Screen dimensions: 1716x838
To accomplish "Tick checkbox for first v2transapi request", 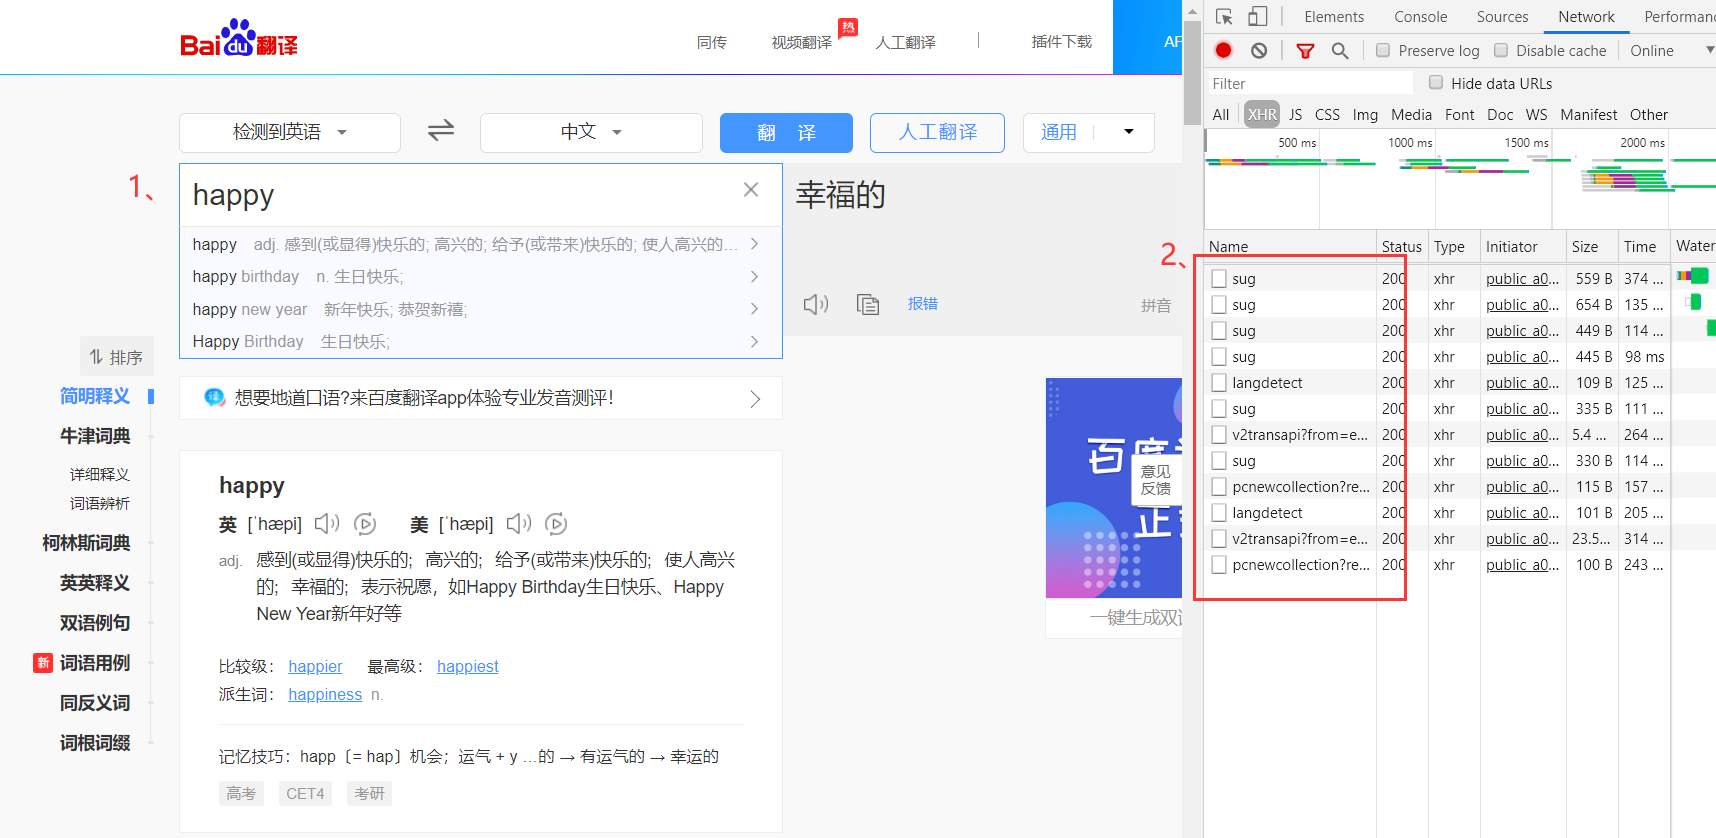I will (1219, 434).
